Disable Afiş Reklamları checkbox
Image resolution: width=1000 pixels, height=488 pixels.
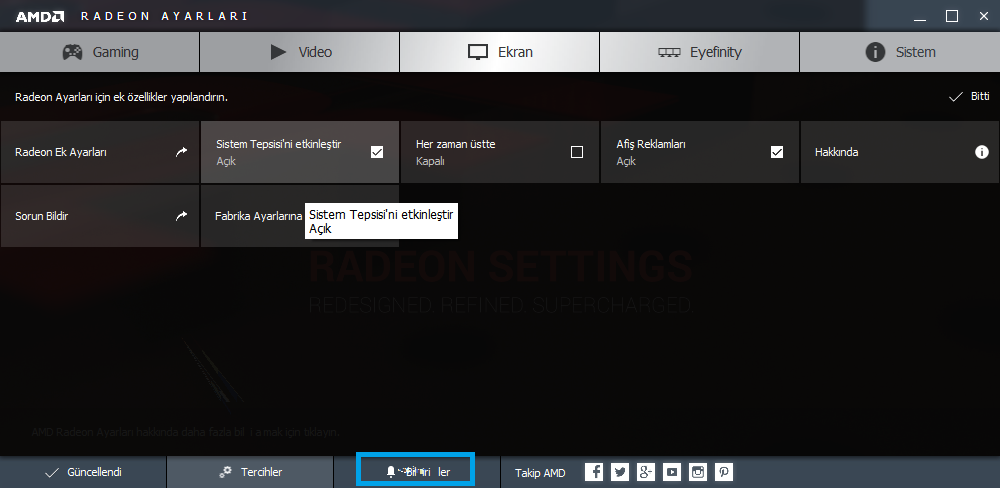(x=777, y=152)
